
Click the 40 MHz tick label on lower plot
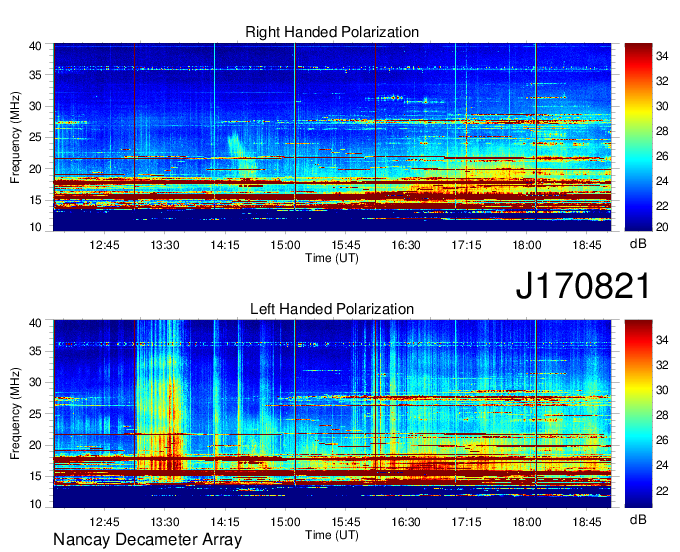35,323
